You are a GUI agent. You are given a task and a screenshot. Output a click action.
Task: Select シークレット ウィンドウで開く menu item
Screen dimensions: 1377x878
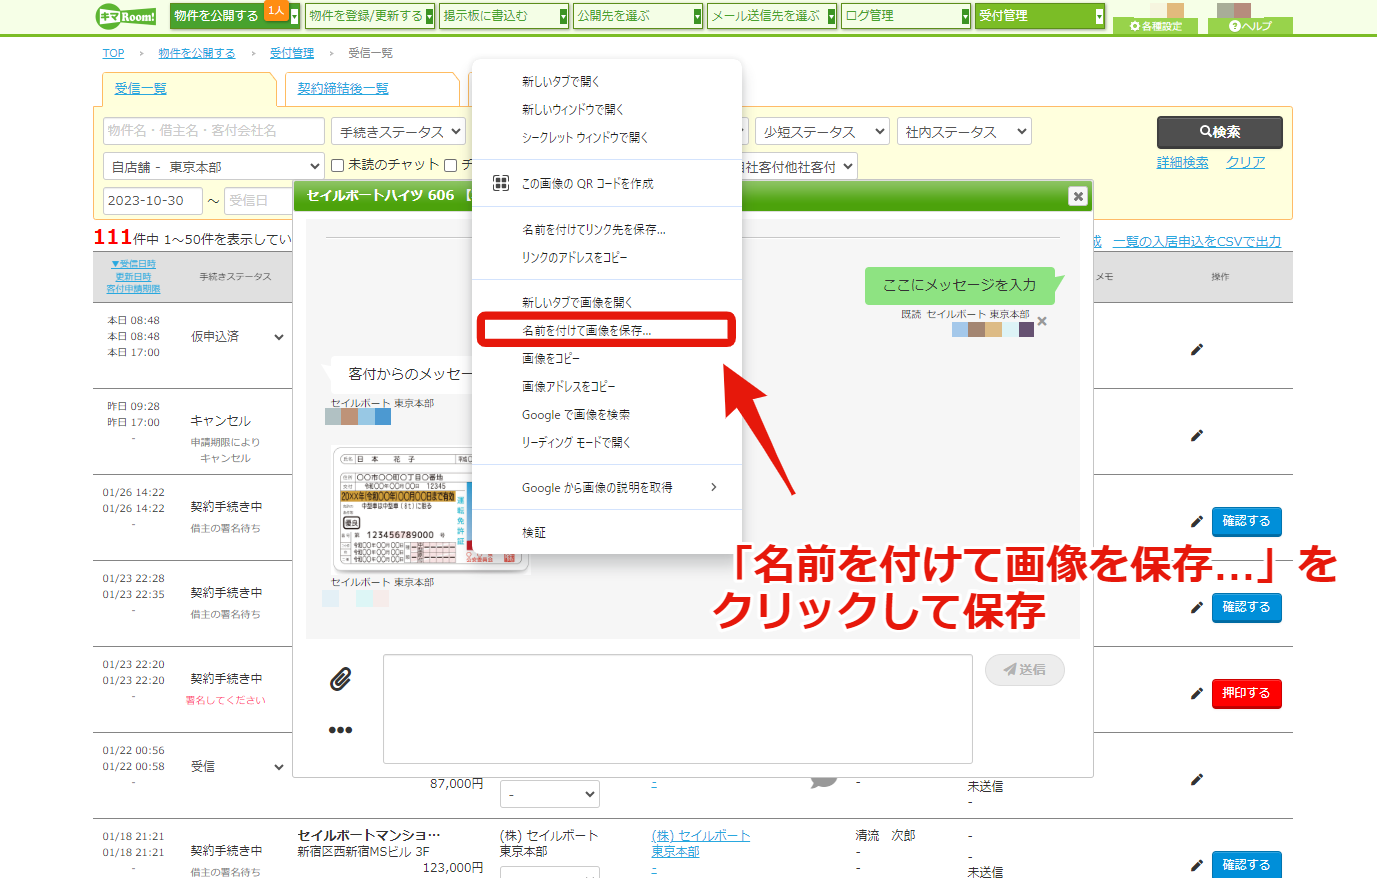(606, 137)
